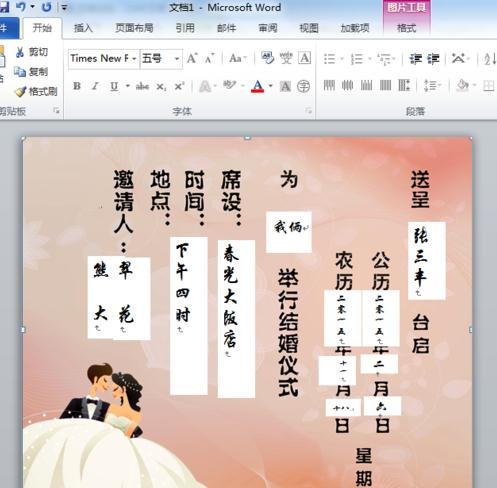Toggle Subscript formatting
Viewport: 497px width, 488px height.
pyautogui.click(x=161, y=86)
